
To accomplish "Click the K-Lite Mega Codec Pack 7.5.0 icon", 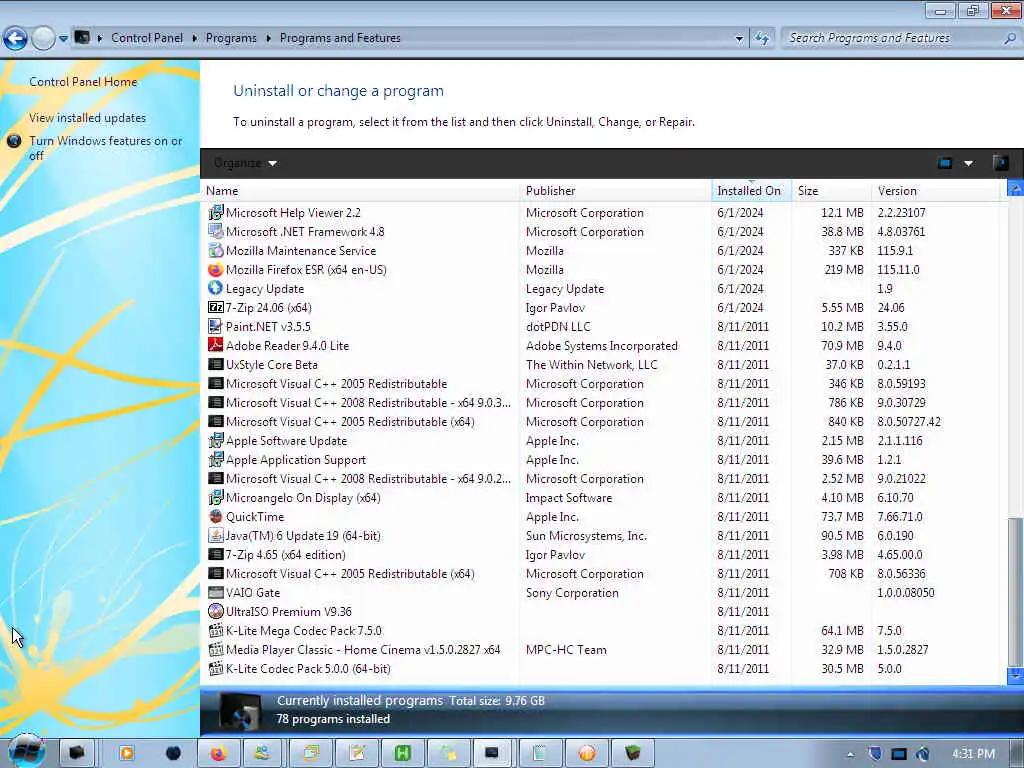I will point(216,631).
